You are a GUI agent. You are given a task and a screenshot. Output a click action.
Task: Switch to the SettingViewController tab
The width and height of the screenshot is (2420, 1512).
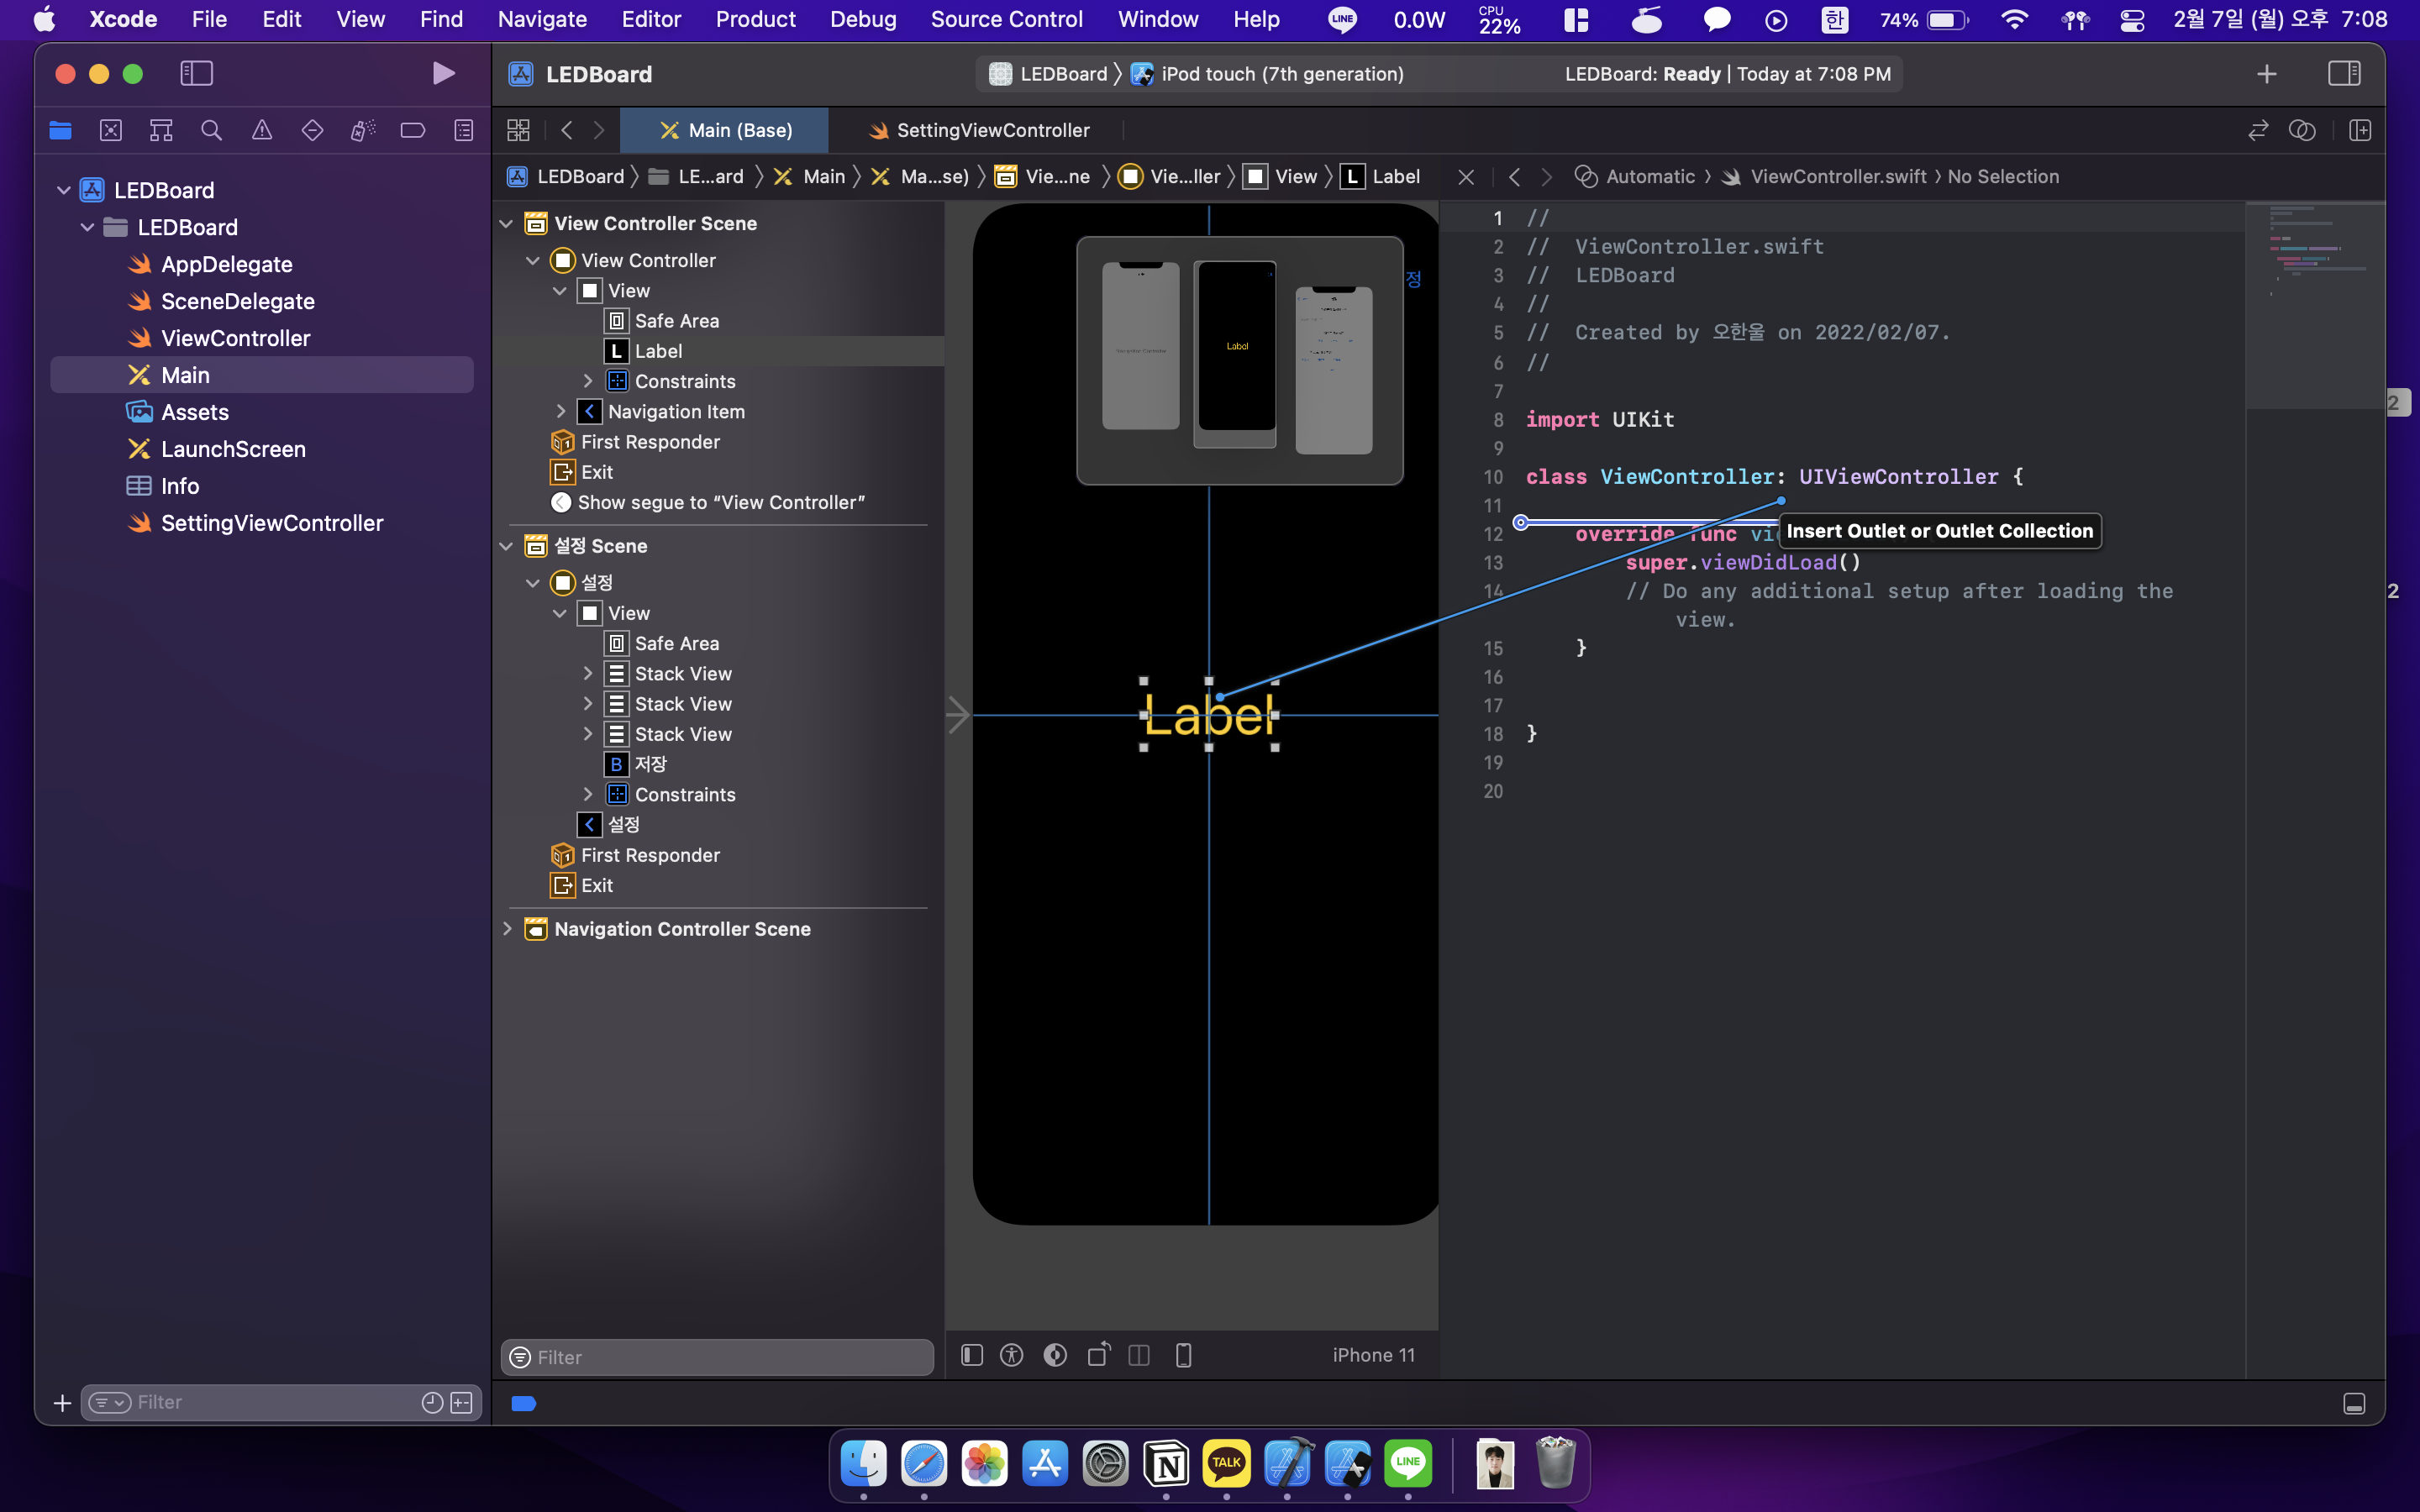(978, 130)
